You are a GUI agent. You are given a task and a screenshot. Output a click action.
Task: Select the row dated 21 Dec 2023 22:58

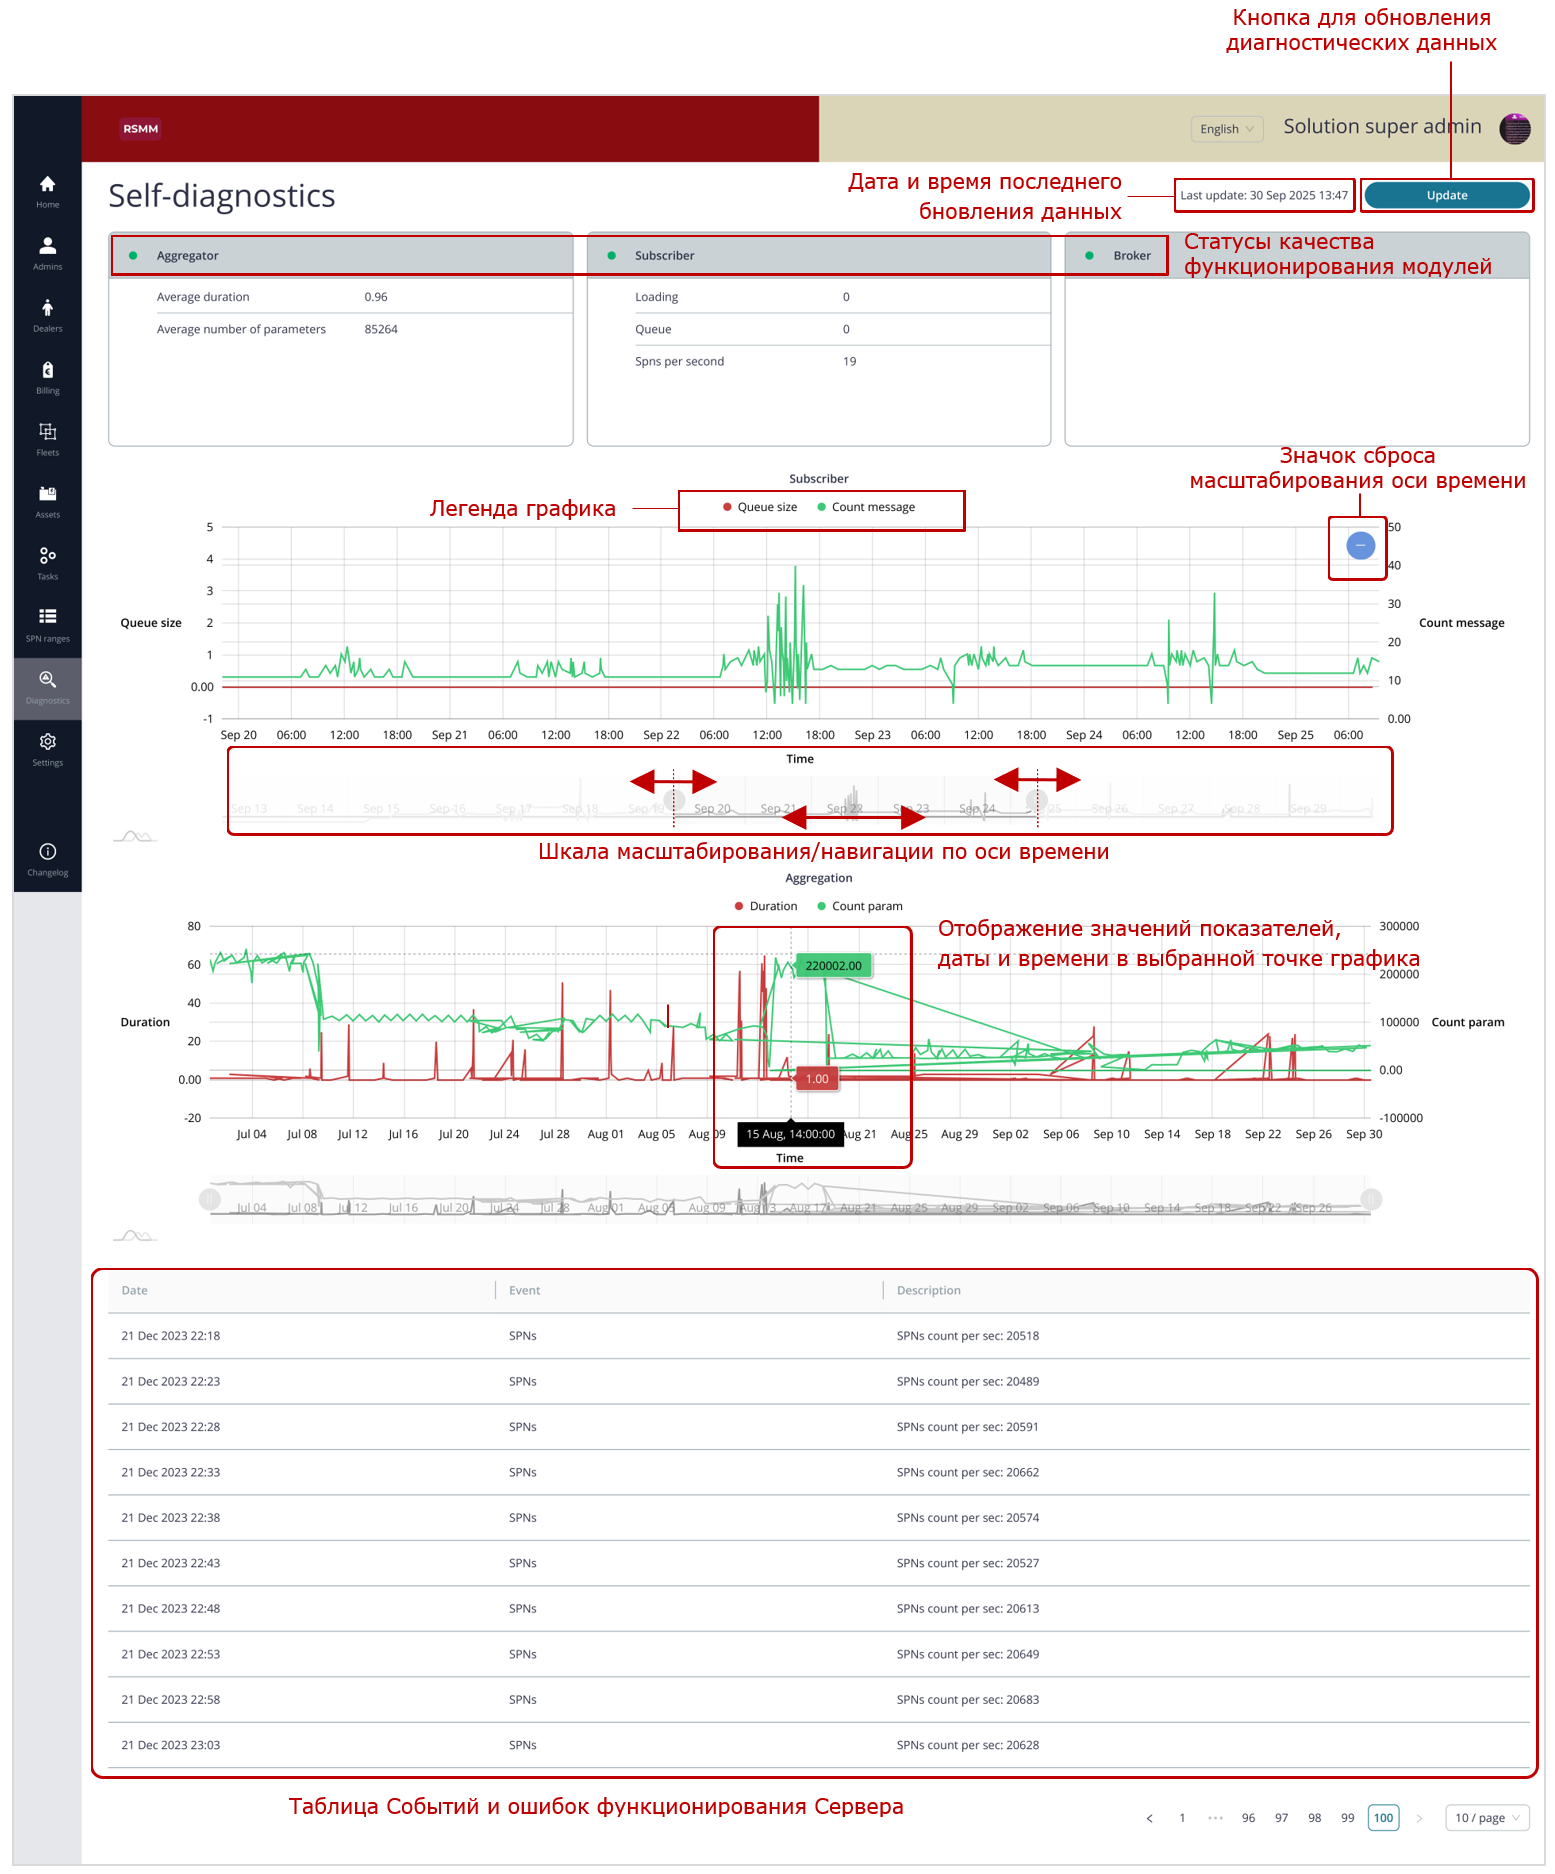pyautogui.click(x=819, y=1700)
